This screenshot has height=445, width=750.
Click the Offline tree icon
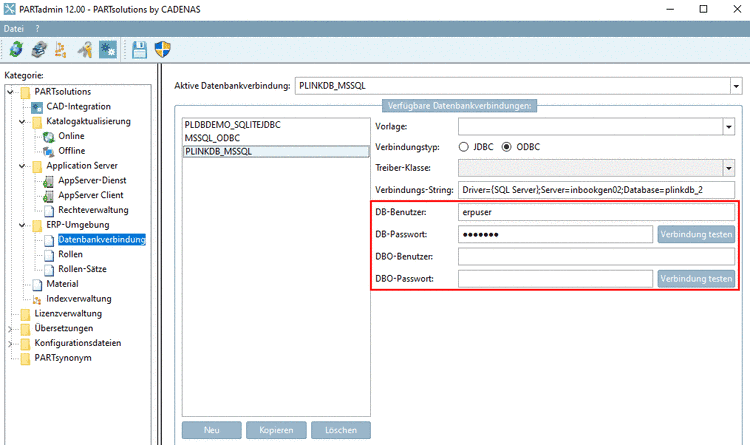pyautogui.click(x=49, y=151)
